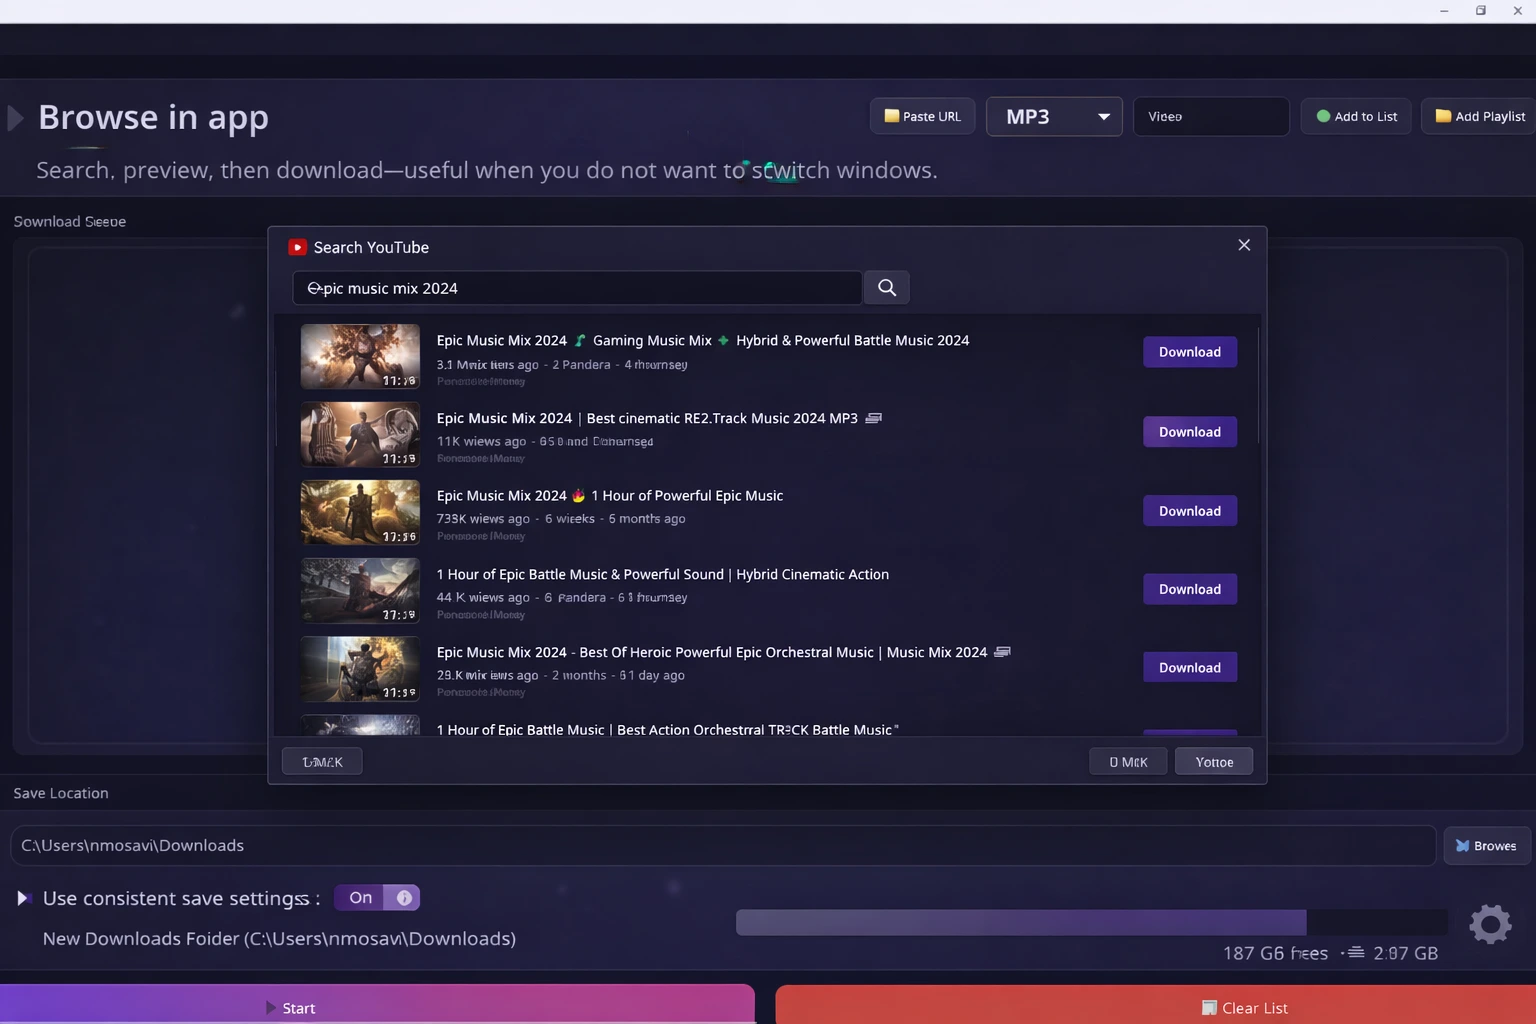Expand the Use consistent save settings arrow
Screen dimensions: 1536x1024
coord(23,898)
